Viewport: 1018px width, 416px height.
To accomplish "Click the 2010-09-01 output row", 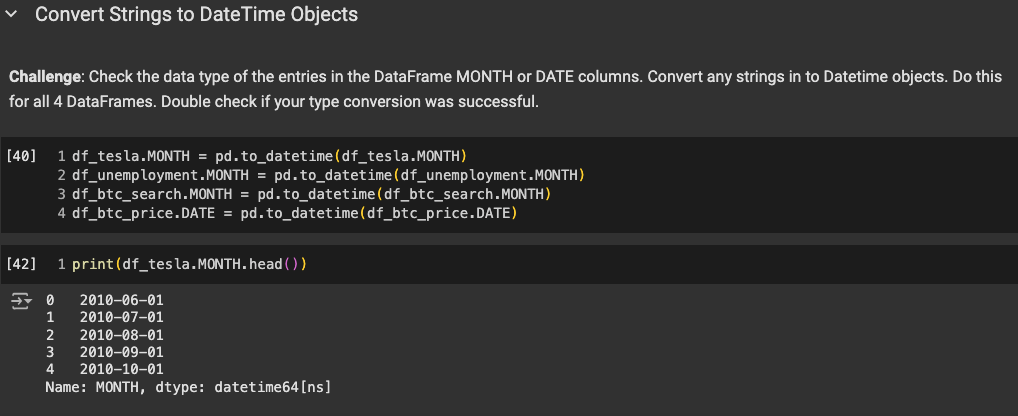I will [x=120, y=353].
